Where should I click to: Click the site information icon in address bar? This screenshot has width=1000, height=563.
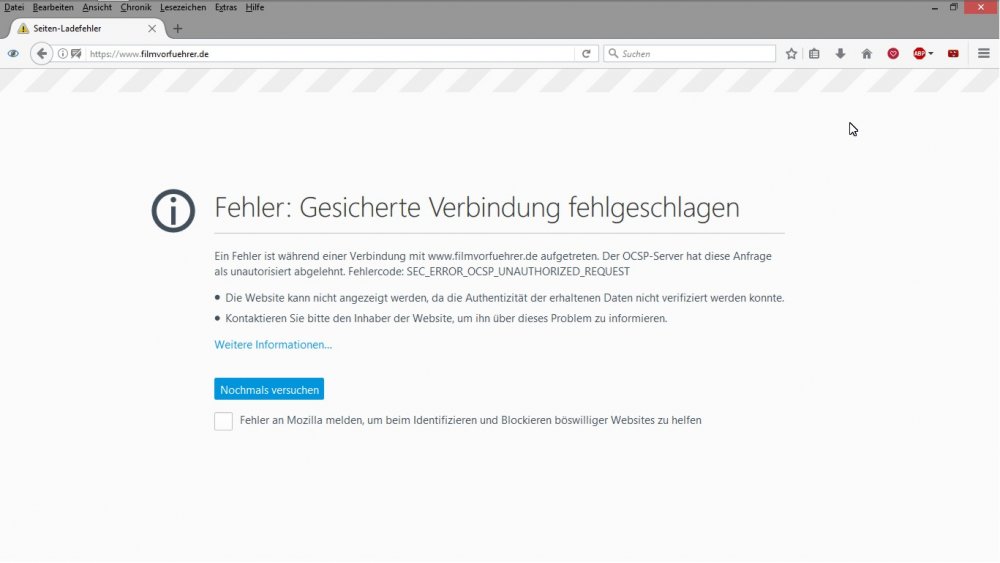coord(63,54)
